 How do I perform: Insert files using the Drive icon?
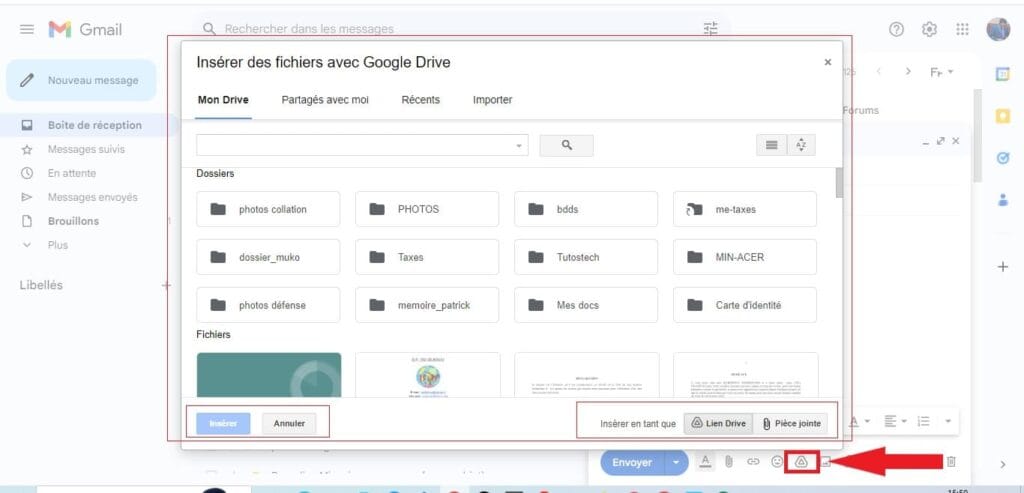coord(802,462)
